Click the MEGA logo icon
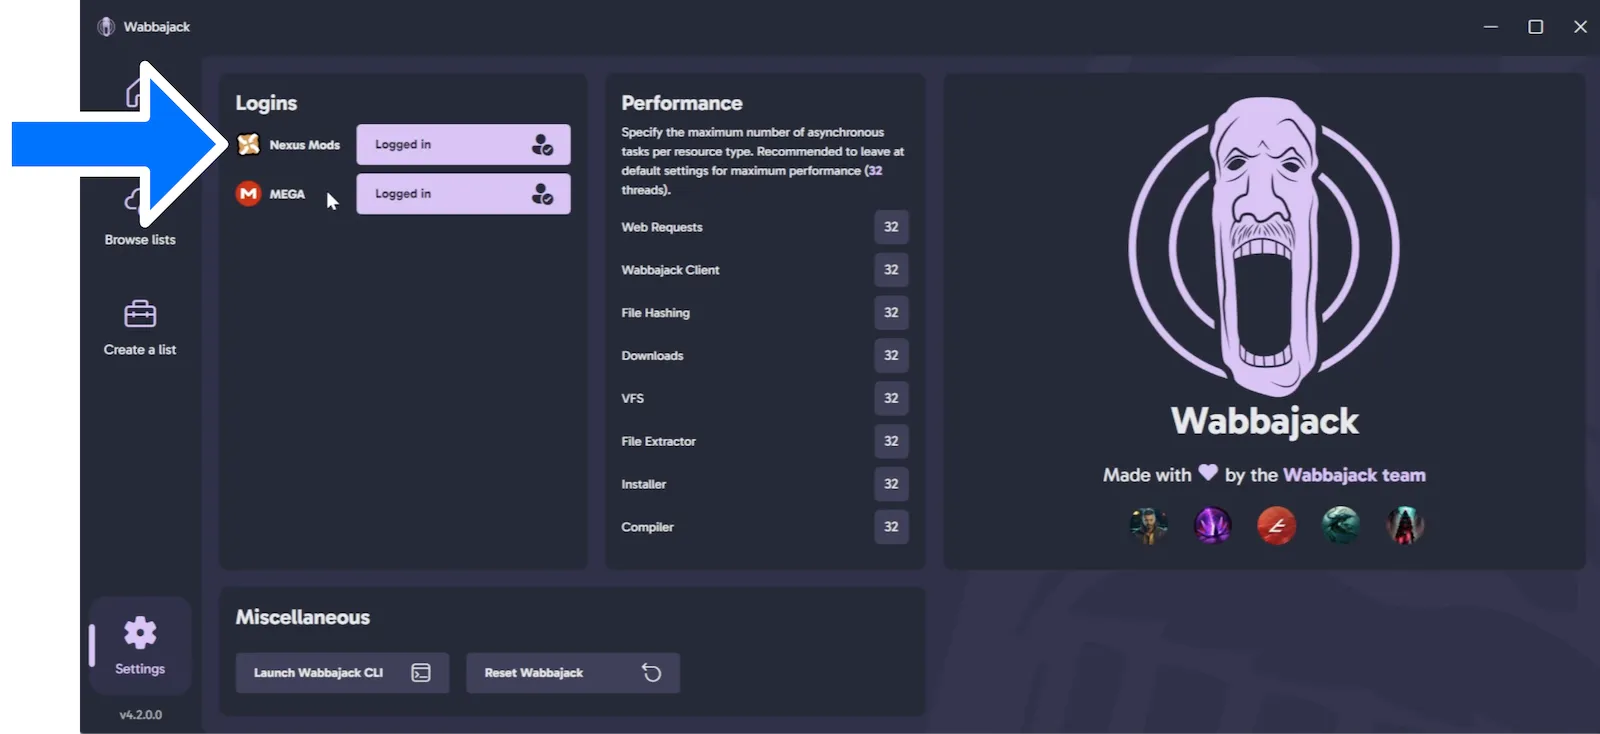Screen dimensions: 1600x734 click(x=248, y=194)
